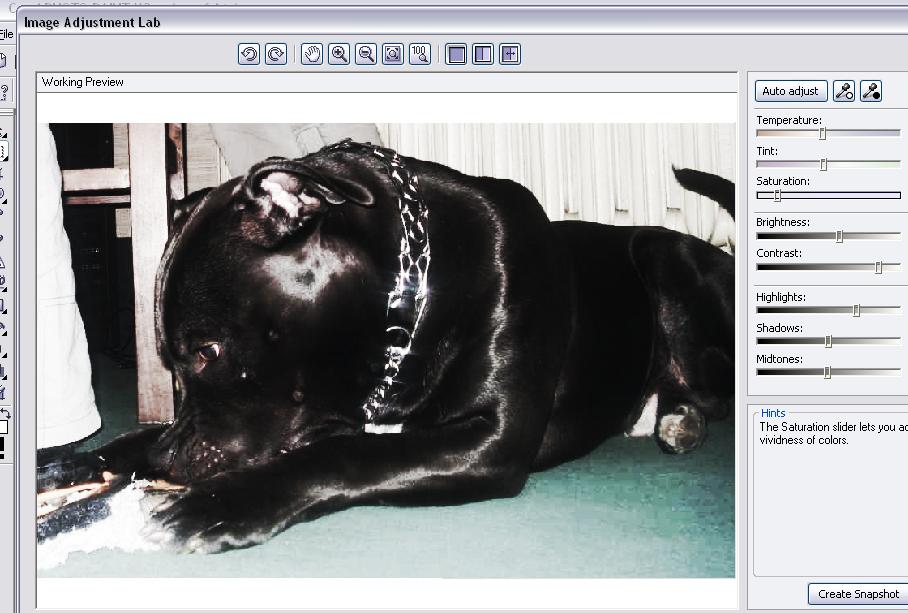Click the Zoom in magnifier
The height and width of the screenshot is (613, 908).
[x=339, y=54]
